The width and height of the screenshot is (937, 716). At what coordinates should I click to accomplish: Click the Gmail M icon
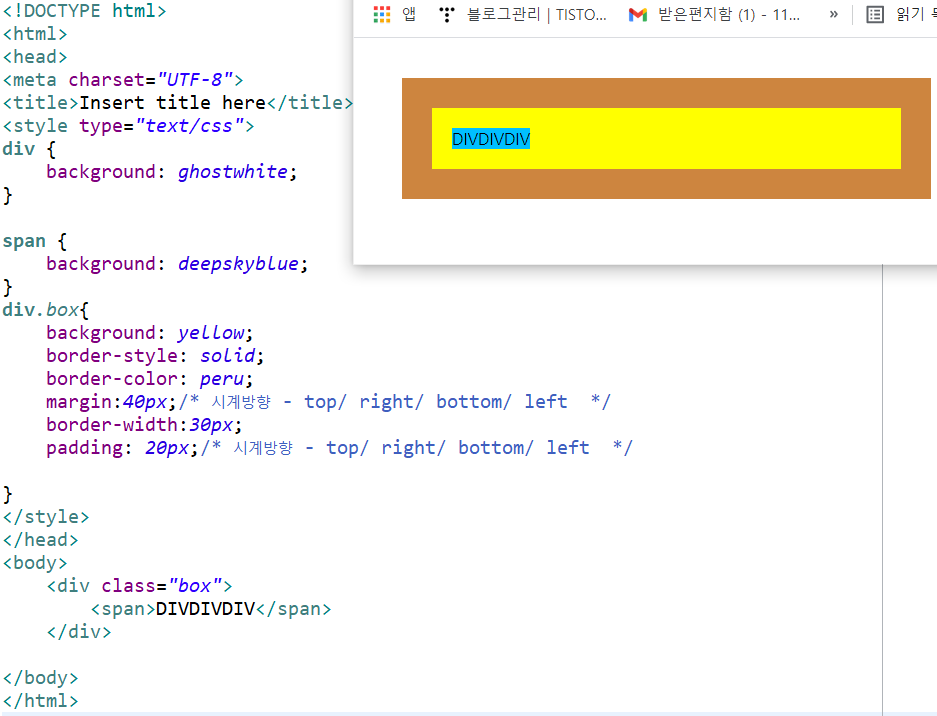click(638, 14)
